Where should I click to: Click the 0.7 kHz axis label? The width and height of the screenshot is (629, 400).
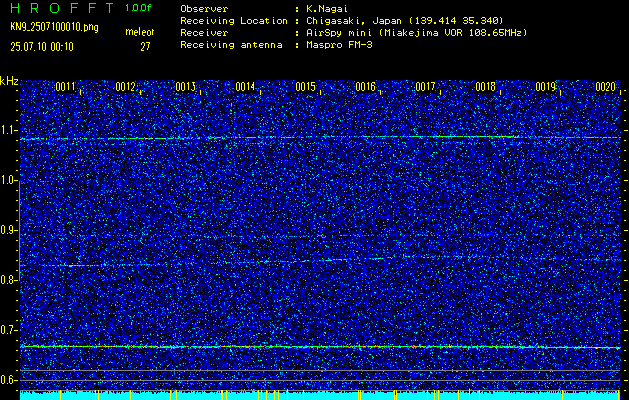(x=9, y=330)
